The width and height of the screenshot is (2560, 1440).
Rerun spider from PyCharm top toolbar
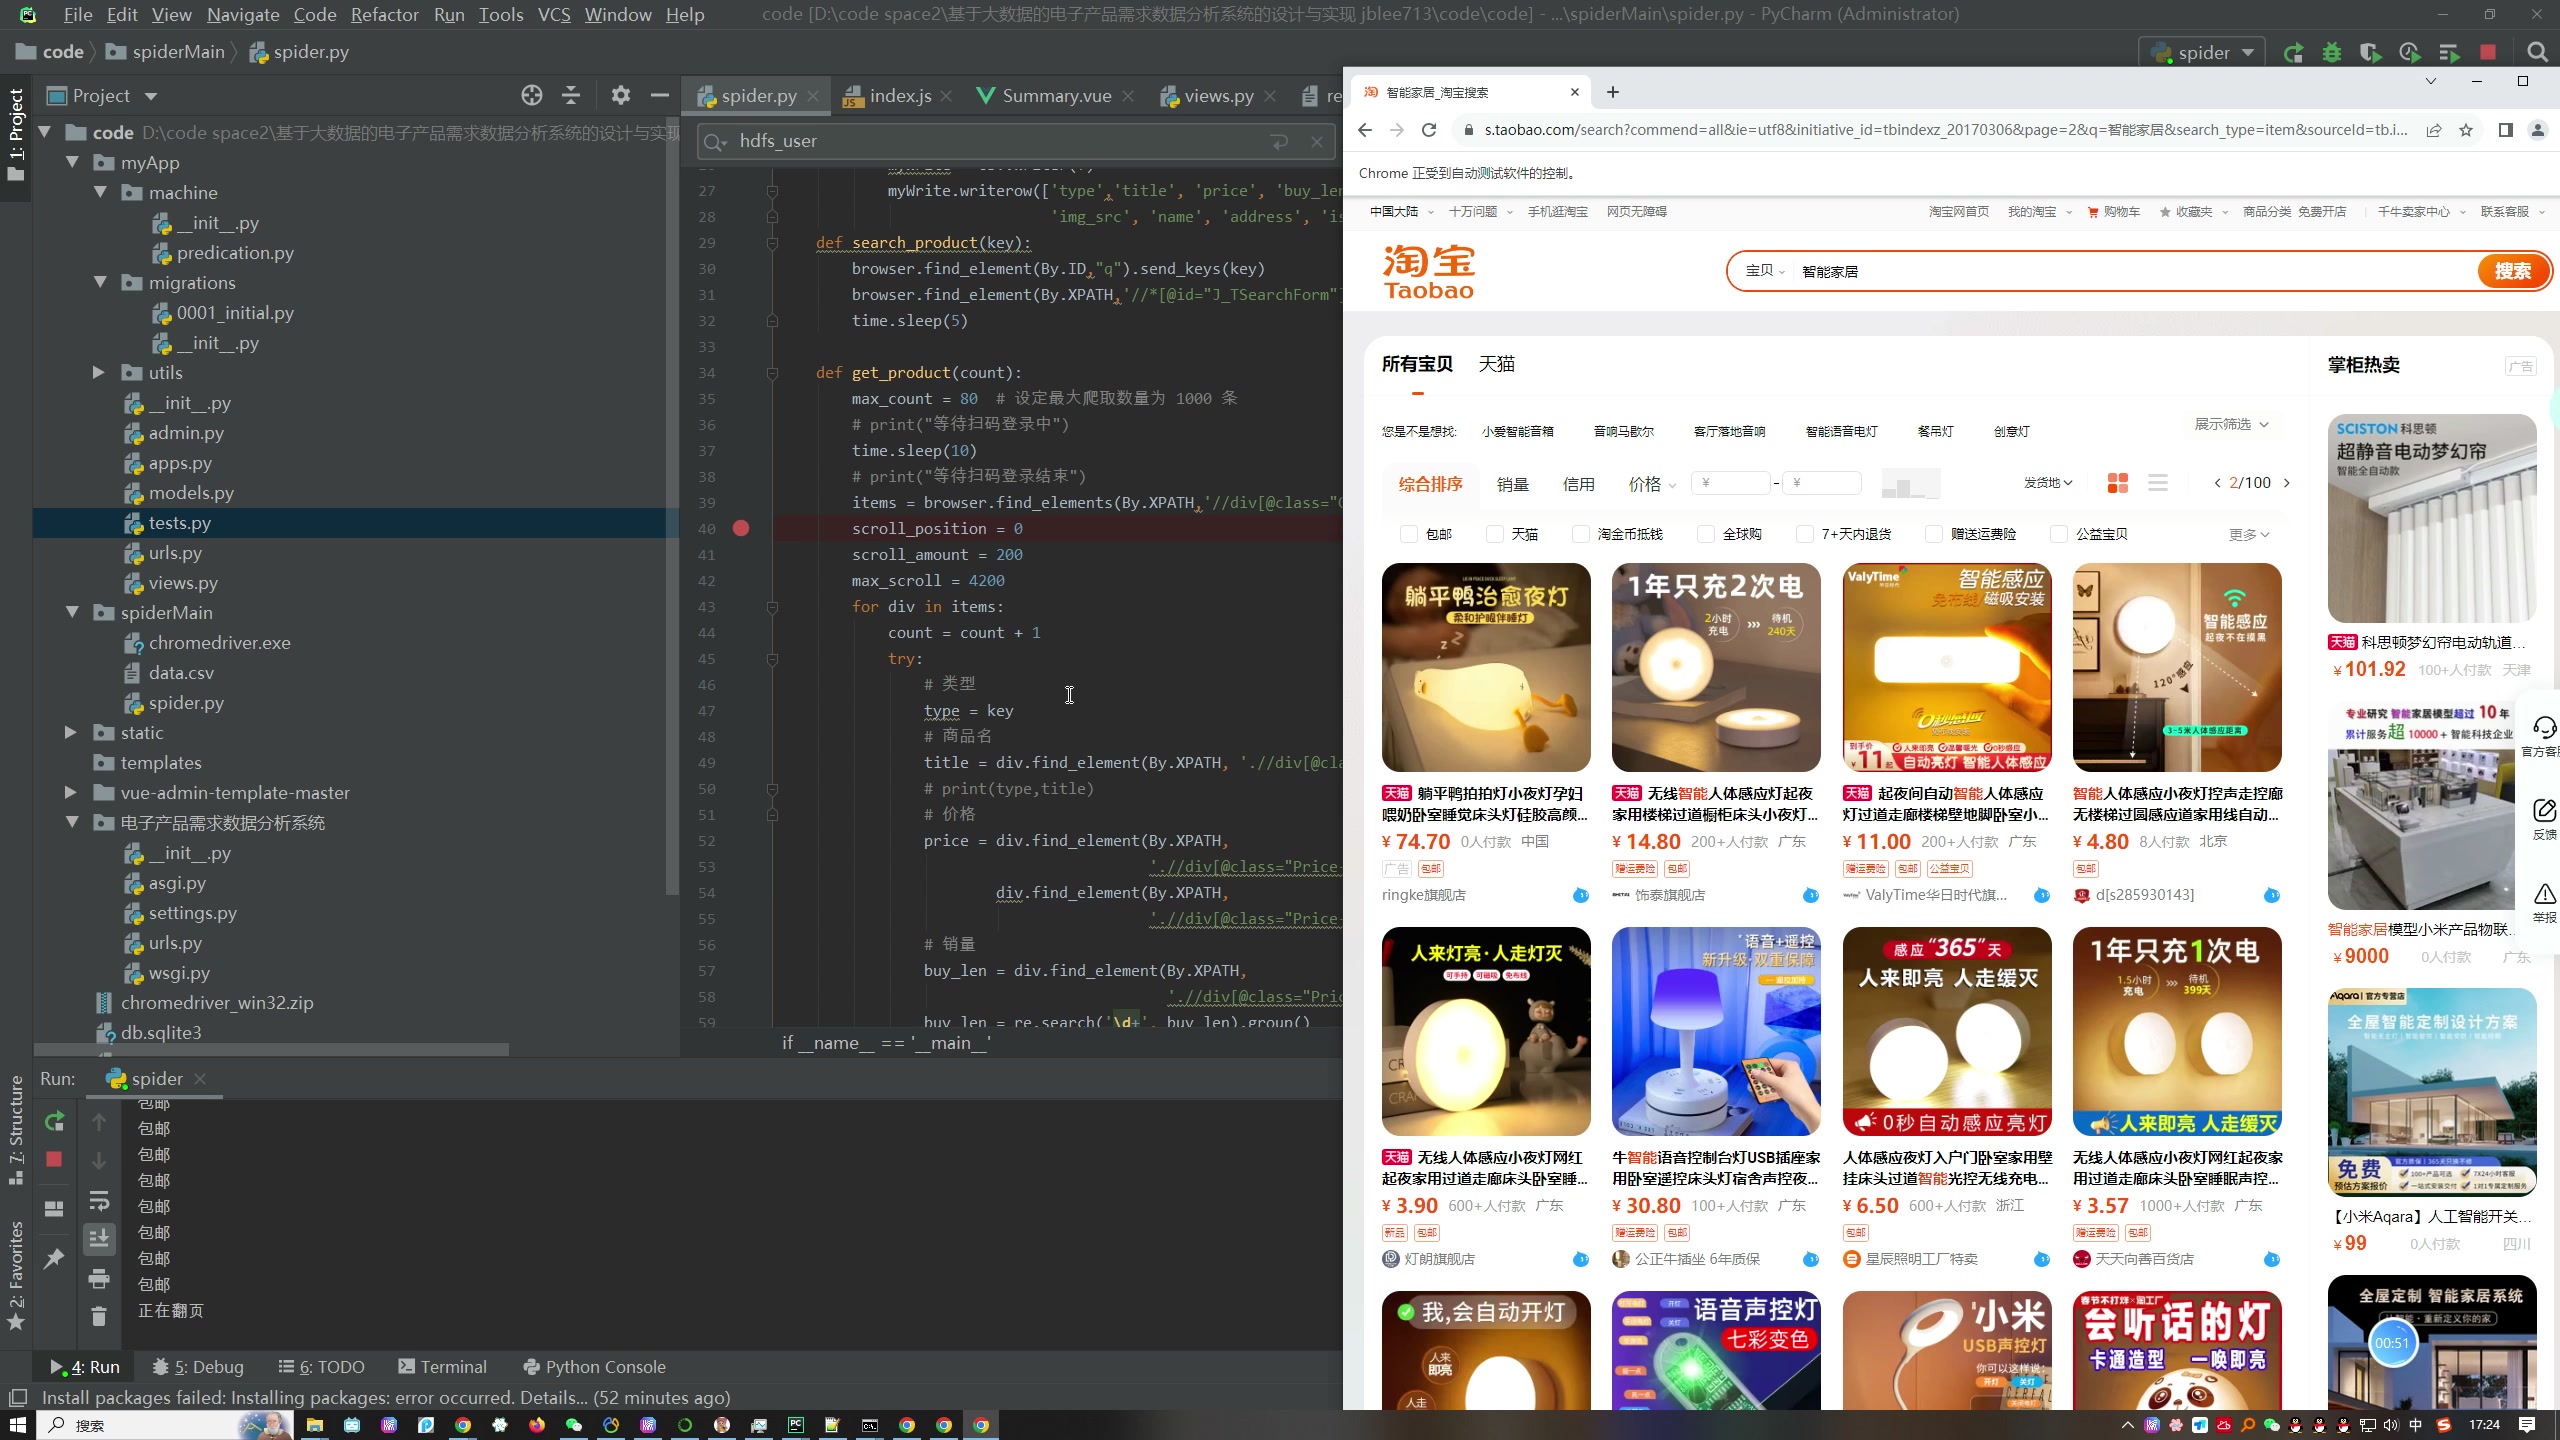pos(2293,52)
